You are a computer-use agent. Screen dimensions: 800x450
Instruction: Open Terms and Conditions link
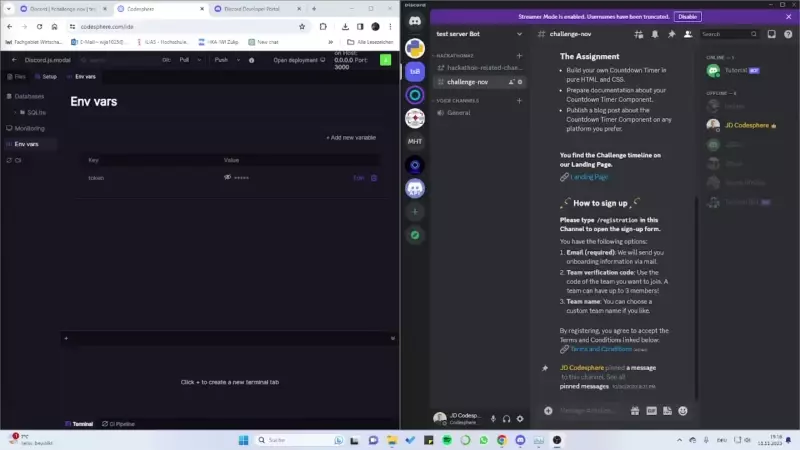click(x=601, y=349)
